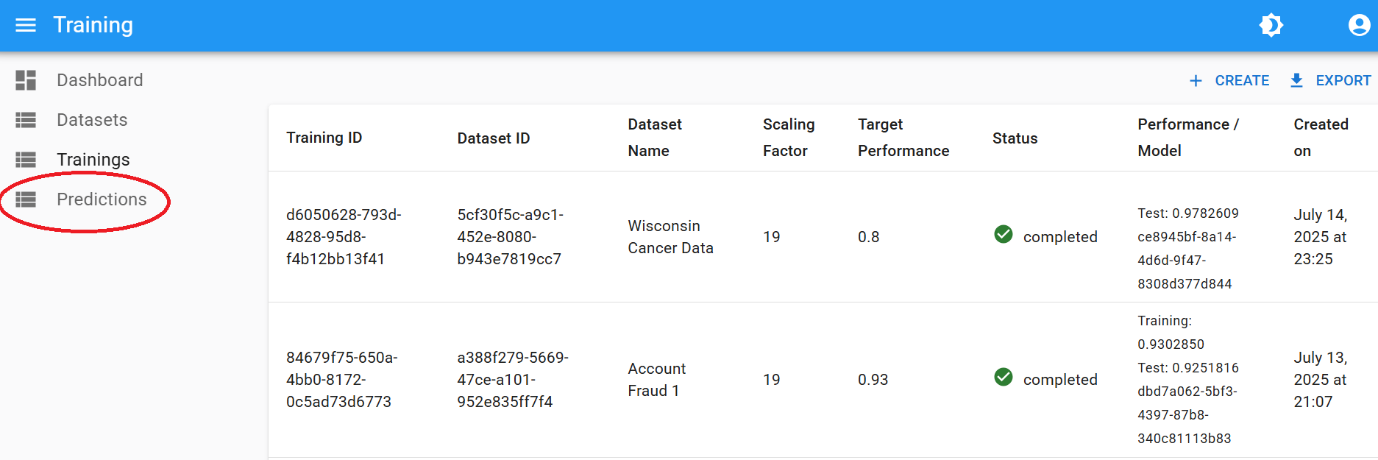
Task: Select the Predictions menu item
Action: click(x=101, y=200)
